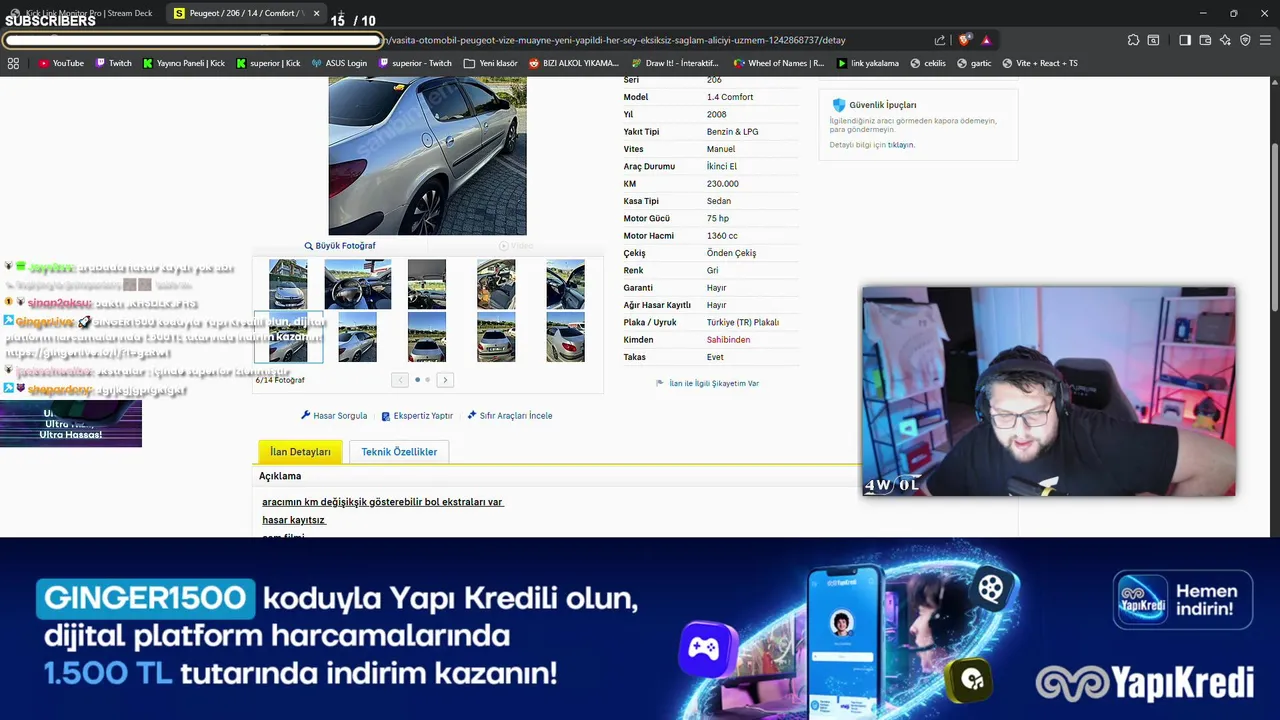Image resolution: width=1280 pixels, height=720 pixels.
Task: Click Büyük Fotoğraf to enlarge photo
Action: click(340, 246)
